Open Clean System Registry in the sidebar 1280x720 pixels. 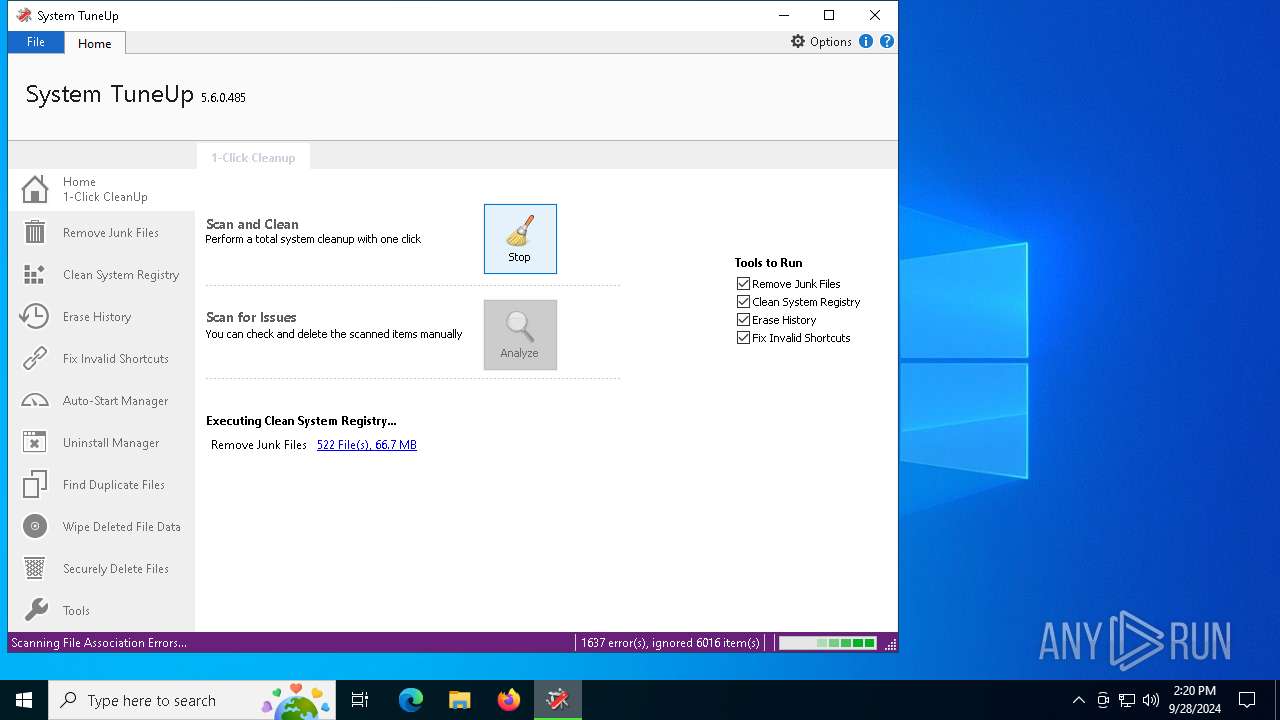tap(102, 274)
